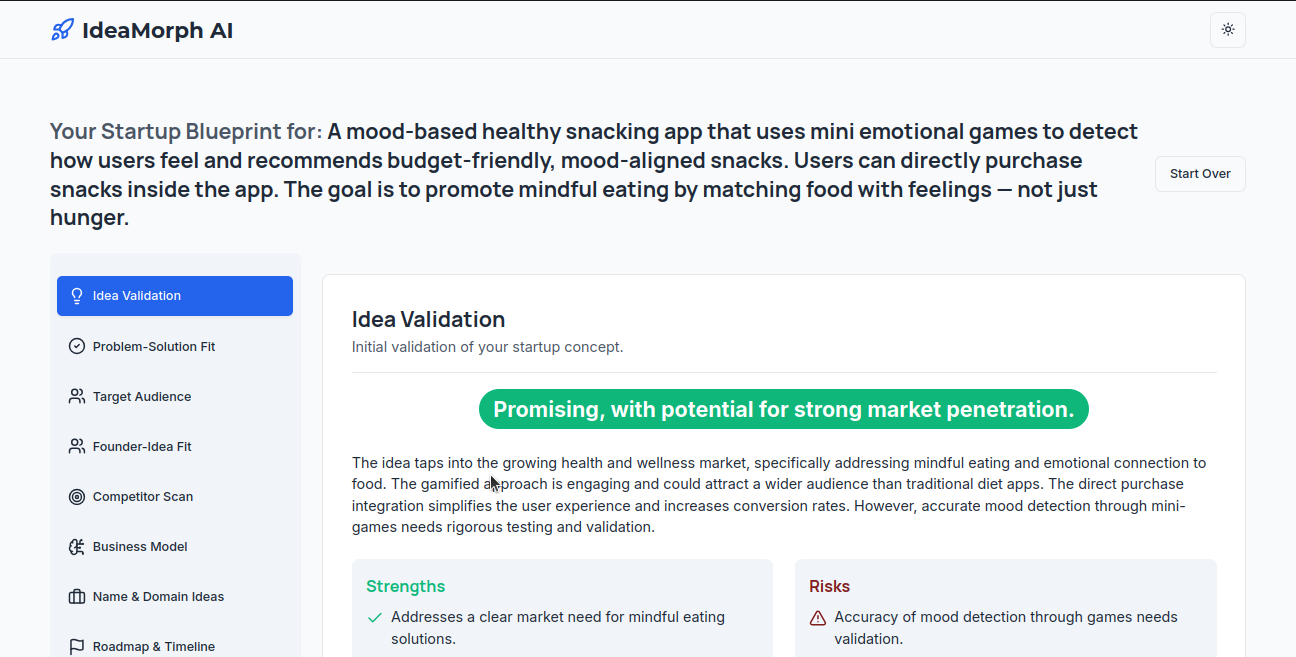
Task: Toggle the light/dark theme sun button
Action: click(1228, 30)
